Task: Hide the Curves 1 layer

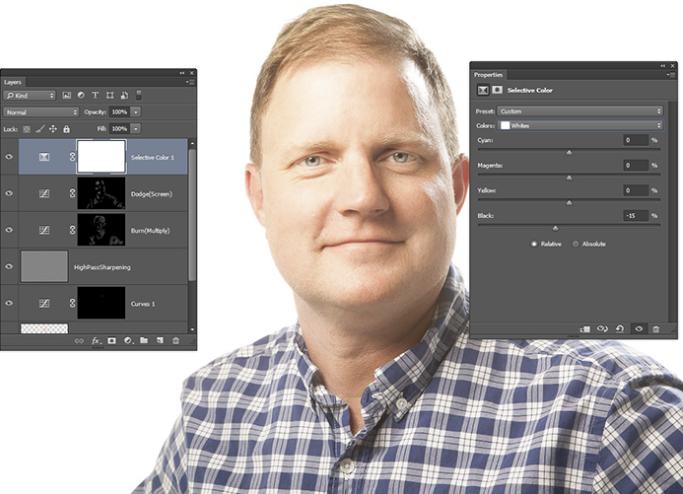Action: pyautogui.click(x=9, y=303)
